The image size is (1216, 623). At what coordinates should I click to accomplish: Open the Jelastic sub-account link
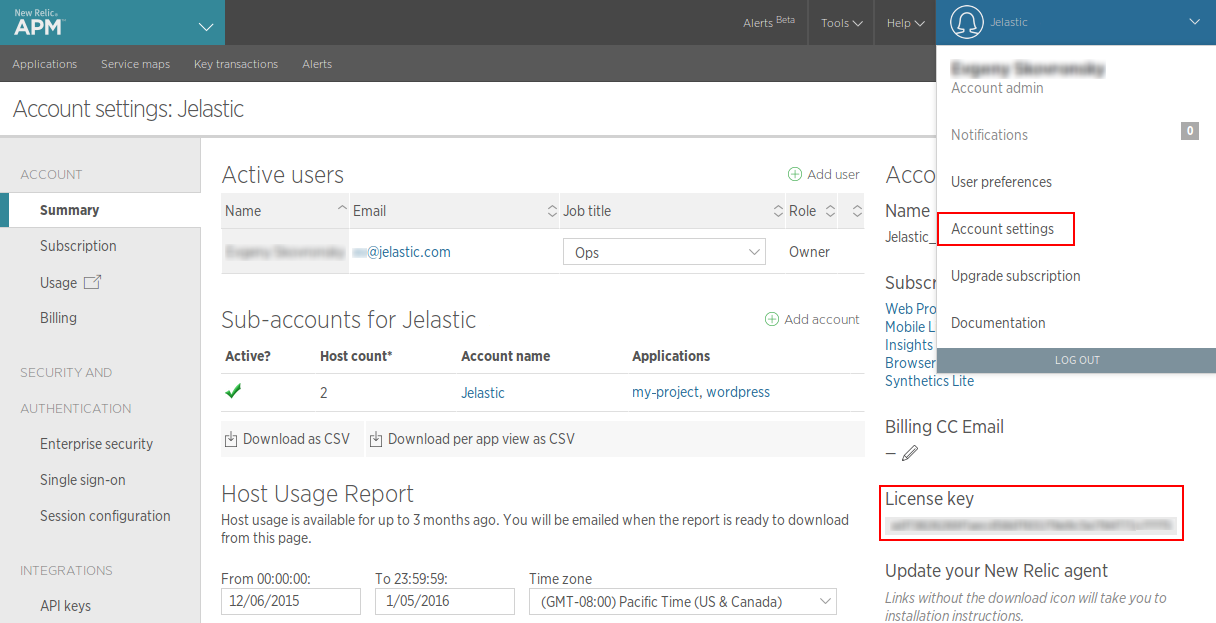point(483,393)
